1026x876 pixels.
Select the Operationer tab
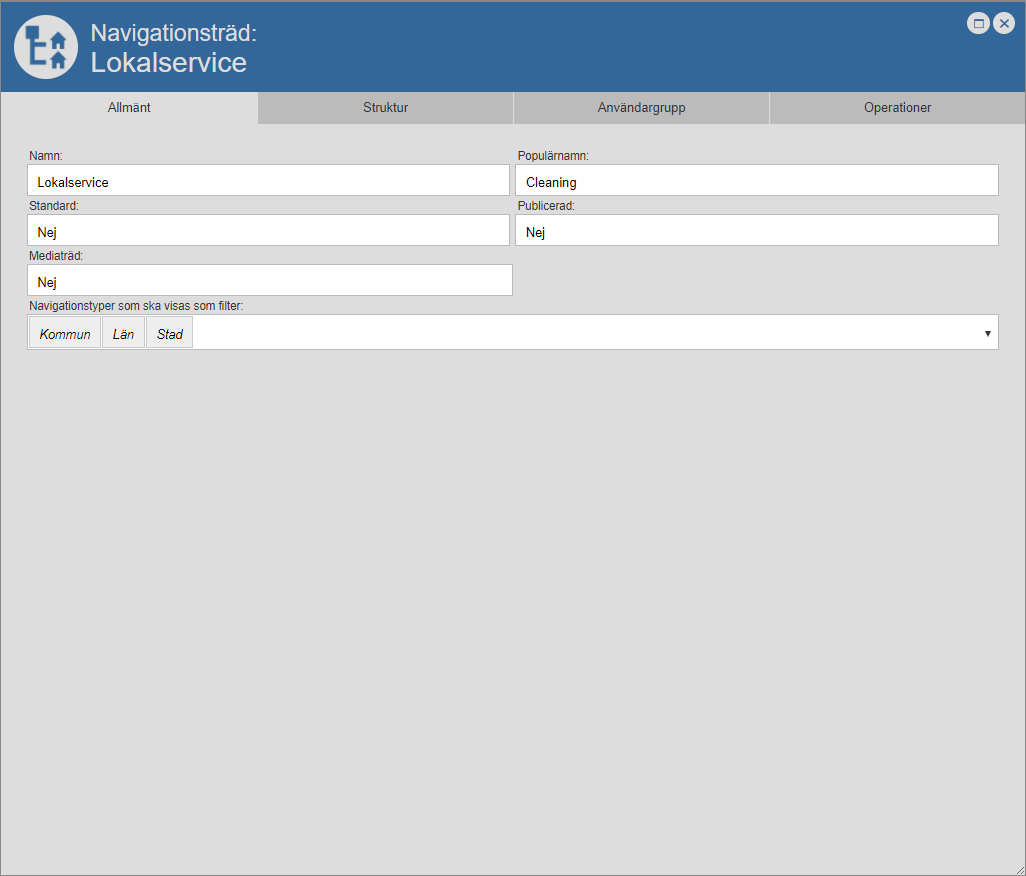point(897,108)
